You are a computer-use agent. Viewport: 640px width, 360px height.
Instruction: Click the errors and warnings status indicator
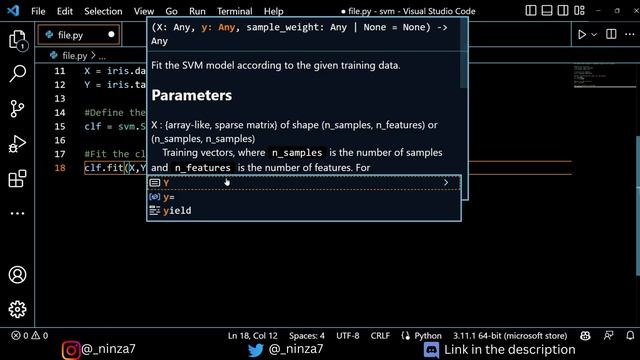pos(29,336)
